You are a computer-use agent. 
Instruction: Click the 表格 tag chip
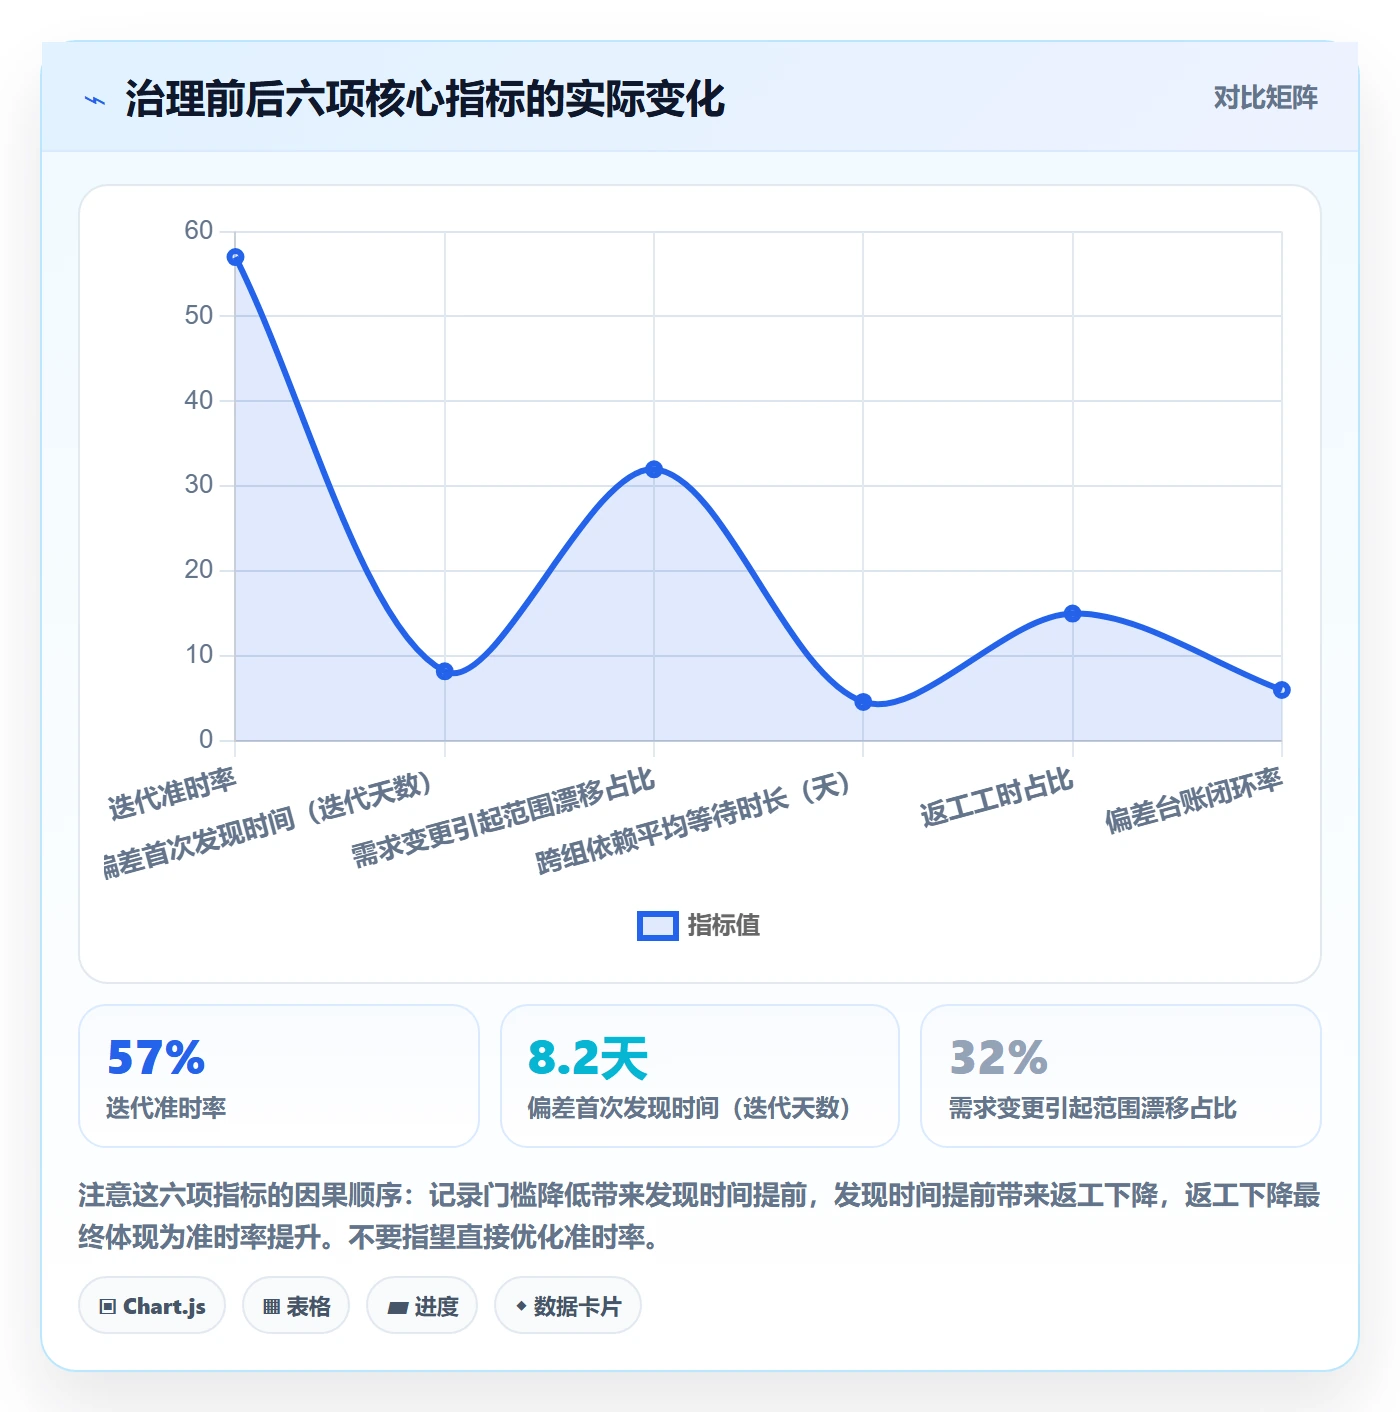coord(296,1306)
